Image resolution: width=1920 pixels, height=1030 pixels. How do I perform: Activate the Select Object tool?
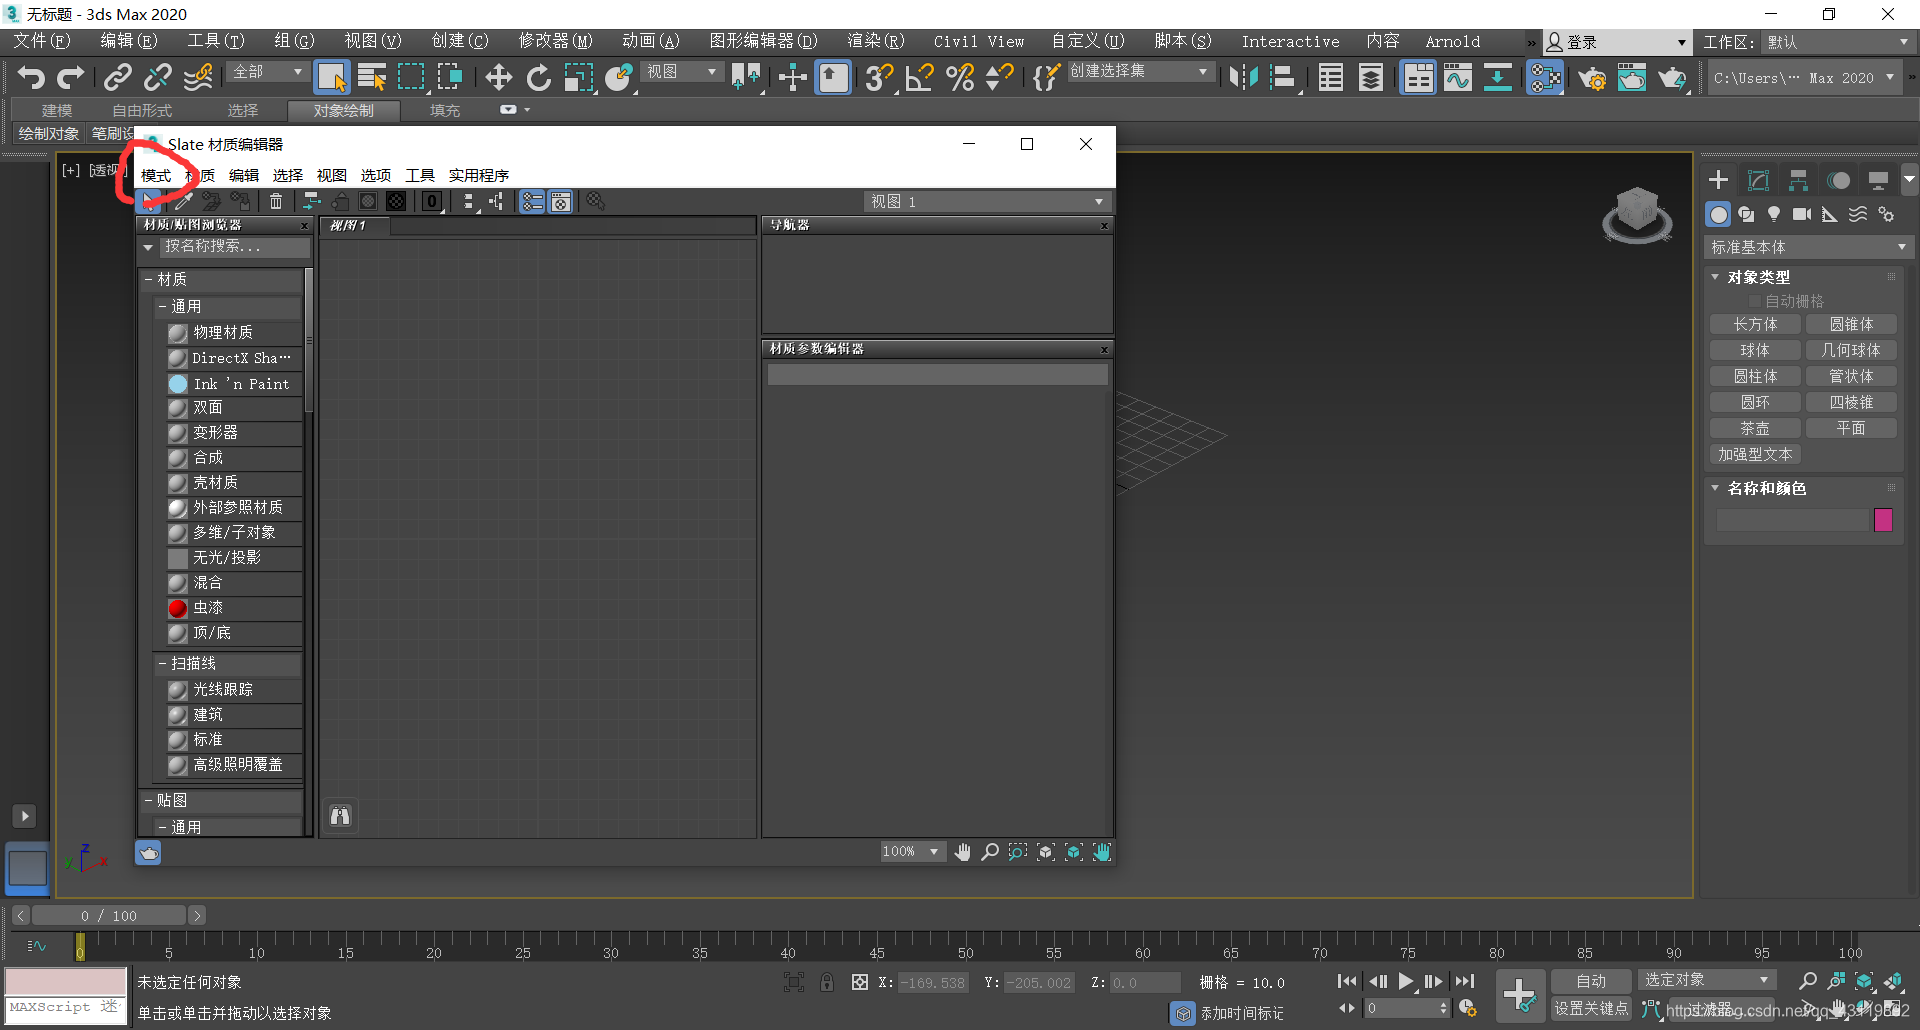pyautogui.click(x=331, y=77)
